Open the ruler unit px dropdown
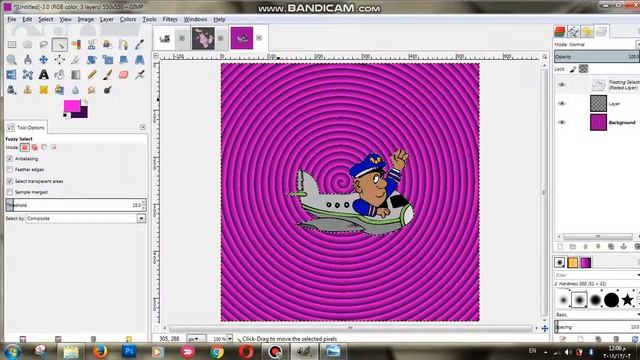This screenshot has height=360, width=640. tap(196, 339)
